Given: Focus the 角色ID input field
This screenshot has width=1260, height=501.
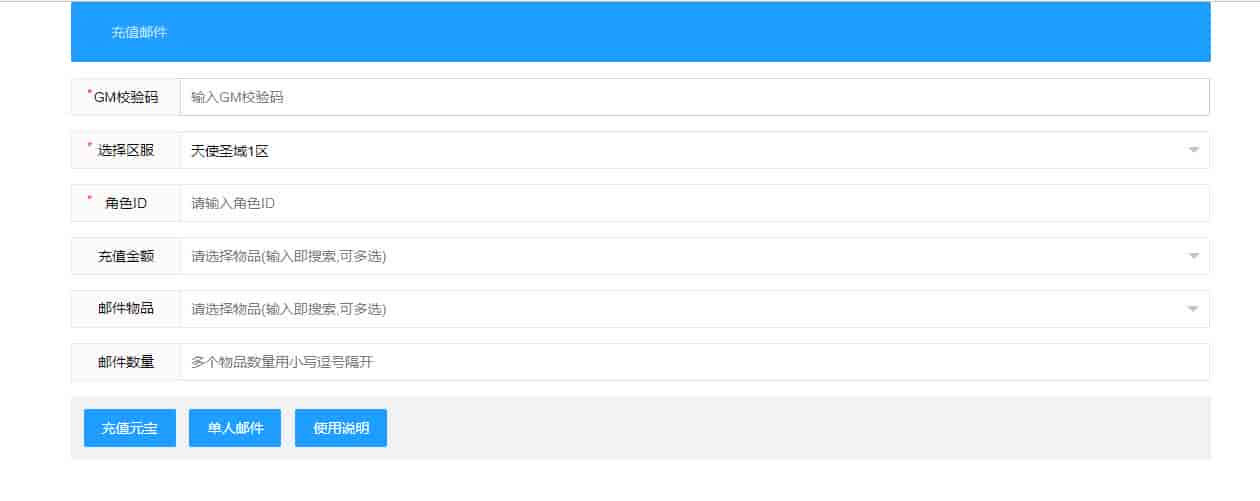Looking at the screenshot, I should click(694, 203).
